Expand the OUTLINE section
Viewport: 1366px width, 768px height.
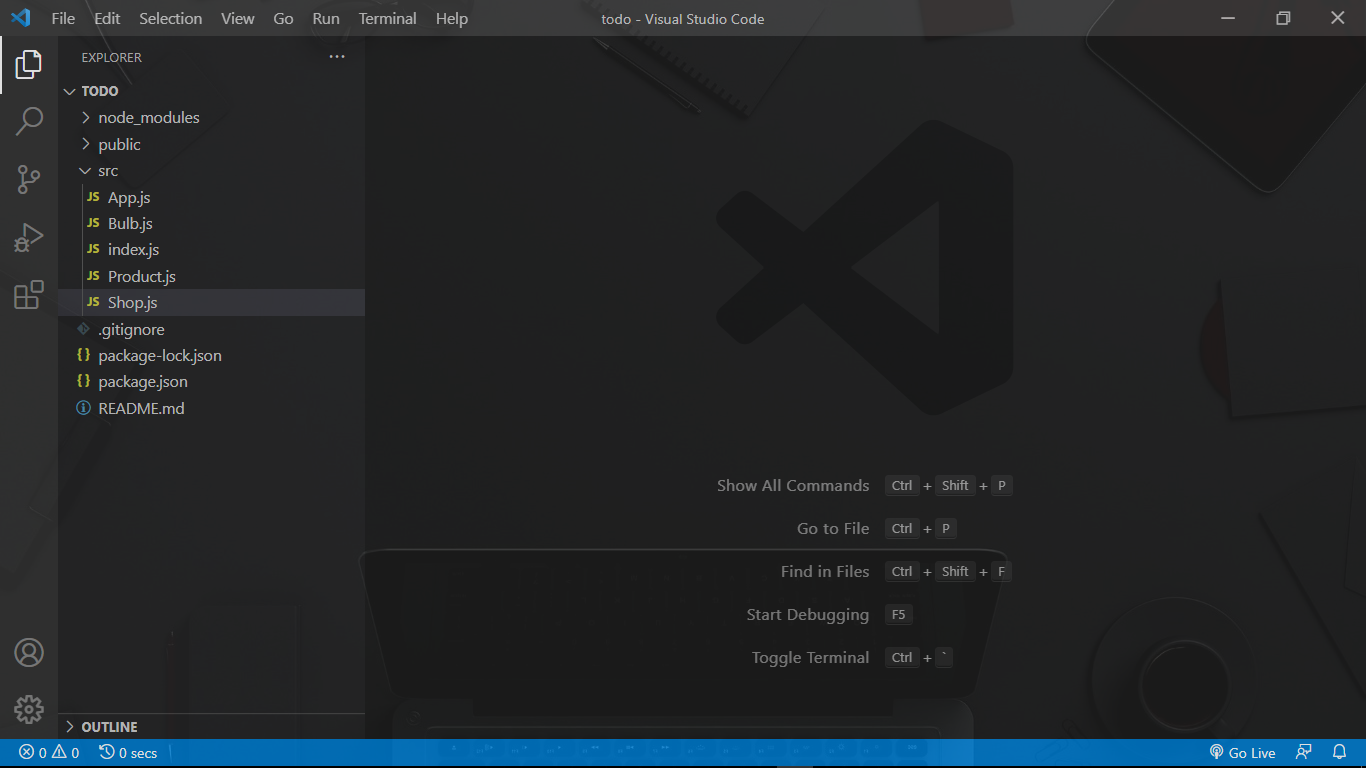(x=69, y=727)
